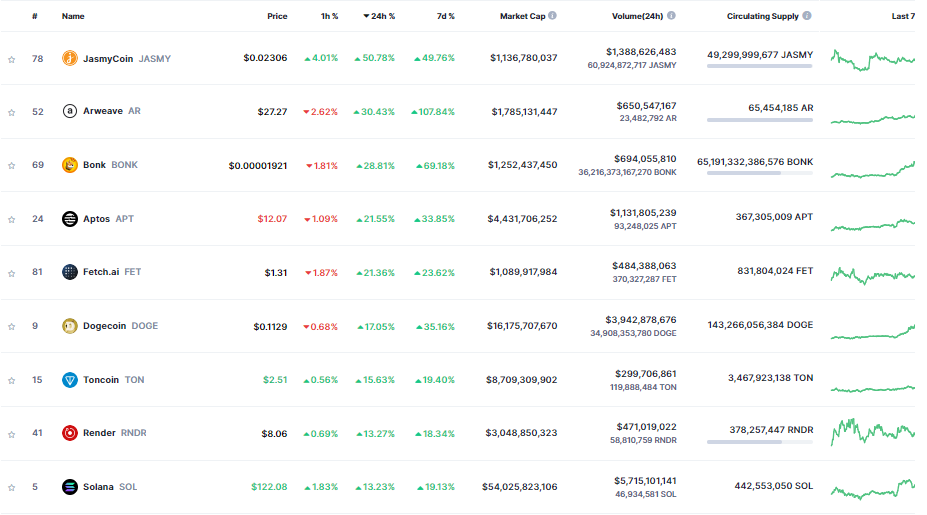Click the Render circulating supply progress bar
The image size is (927, 515).
click(760, 442)
